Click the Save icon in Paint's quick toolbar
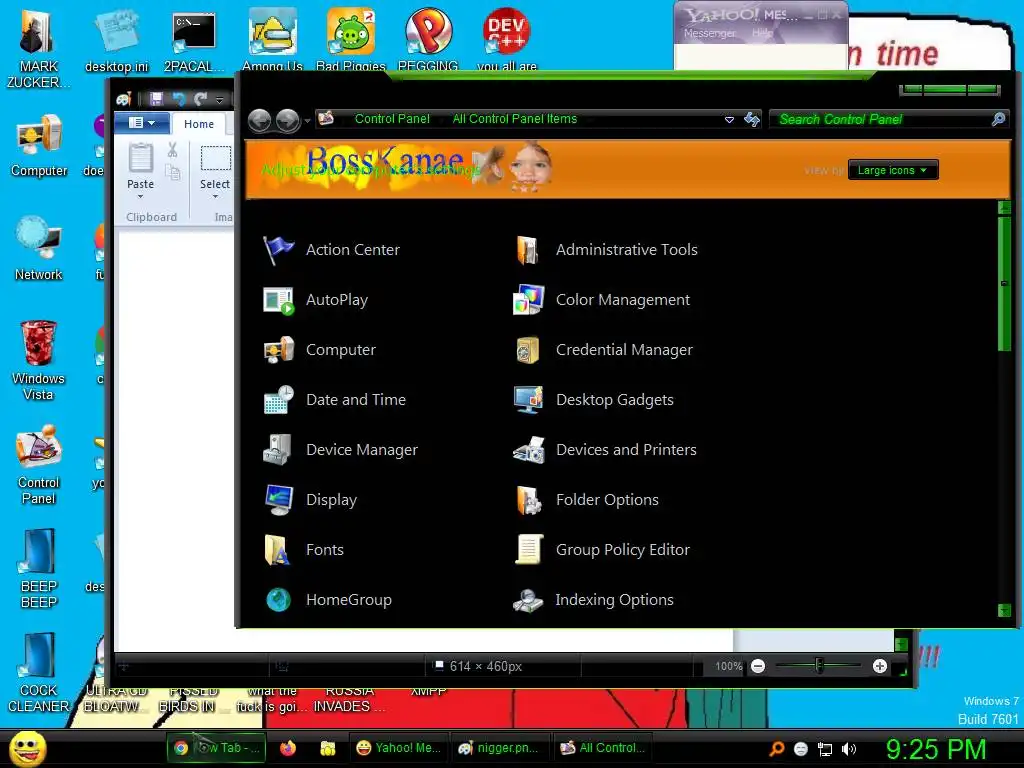 click(x=156, y=99)
